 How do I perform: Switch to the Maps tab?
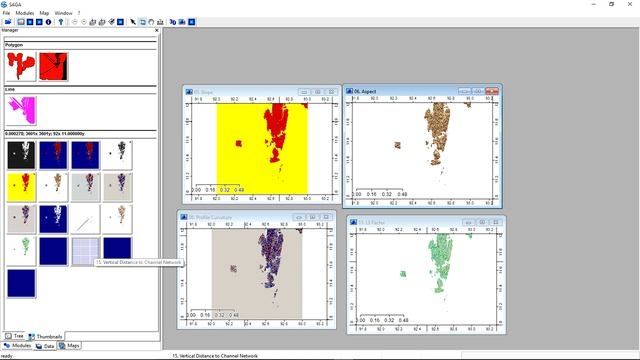[x=69, y=346]
